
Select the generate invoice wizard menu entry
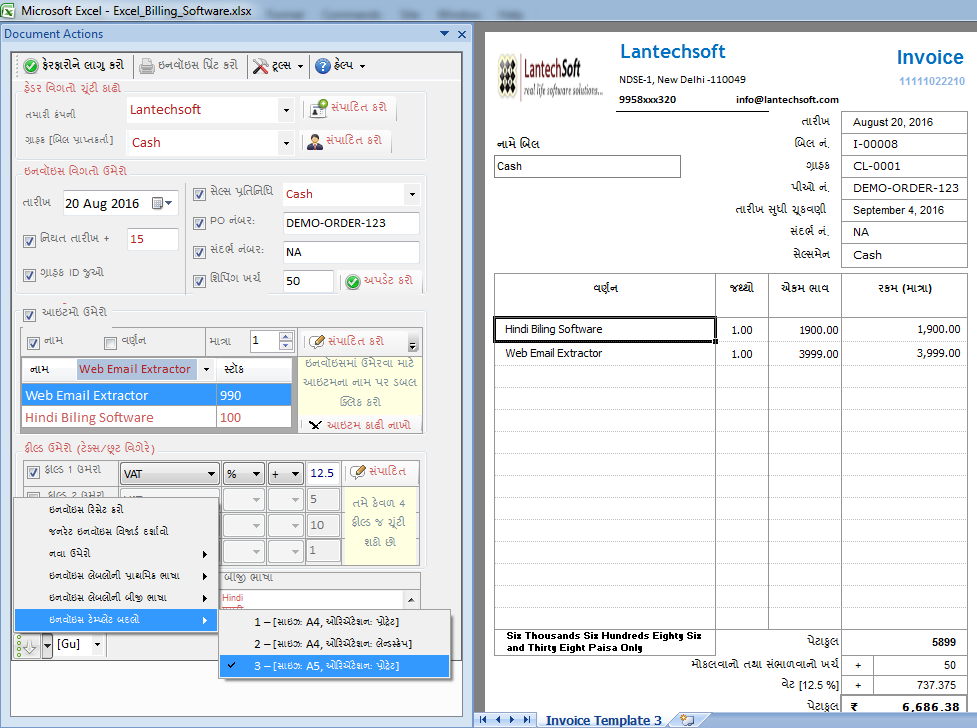click(x=116, y=532)
